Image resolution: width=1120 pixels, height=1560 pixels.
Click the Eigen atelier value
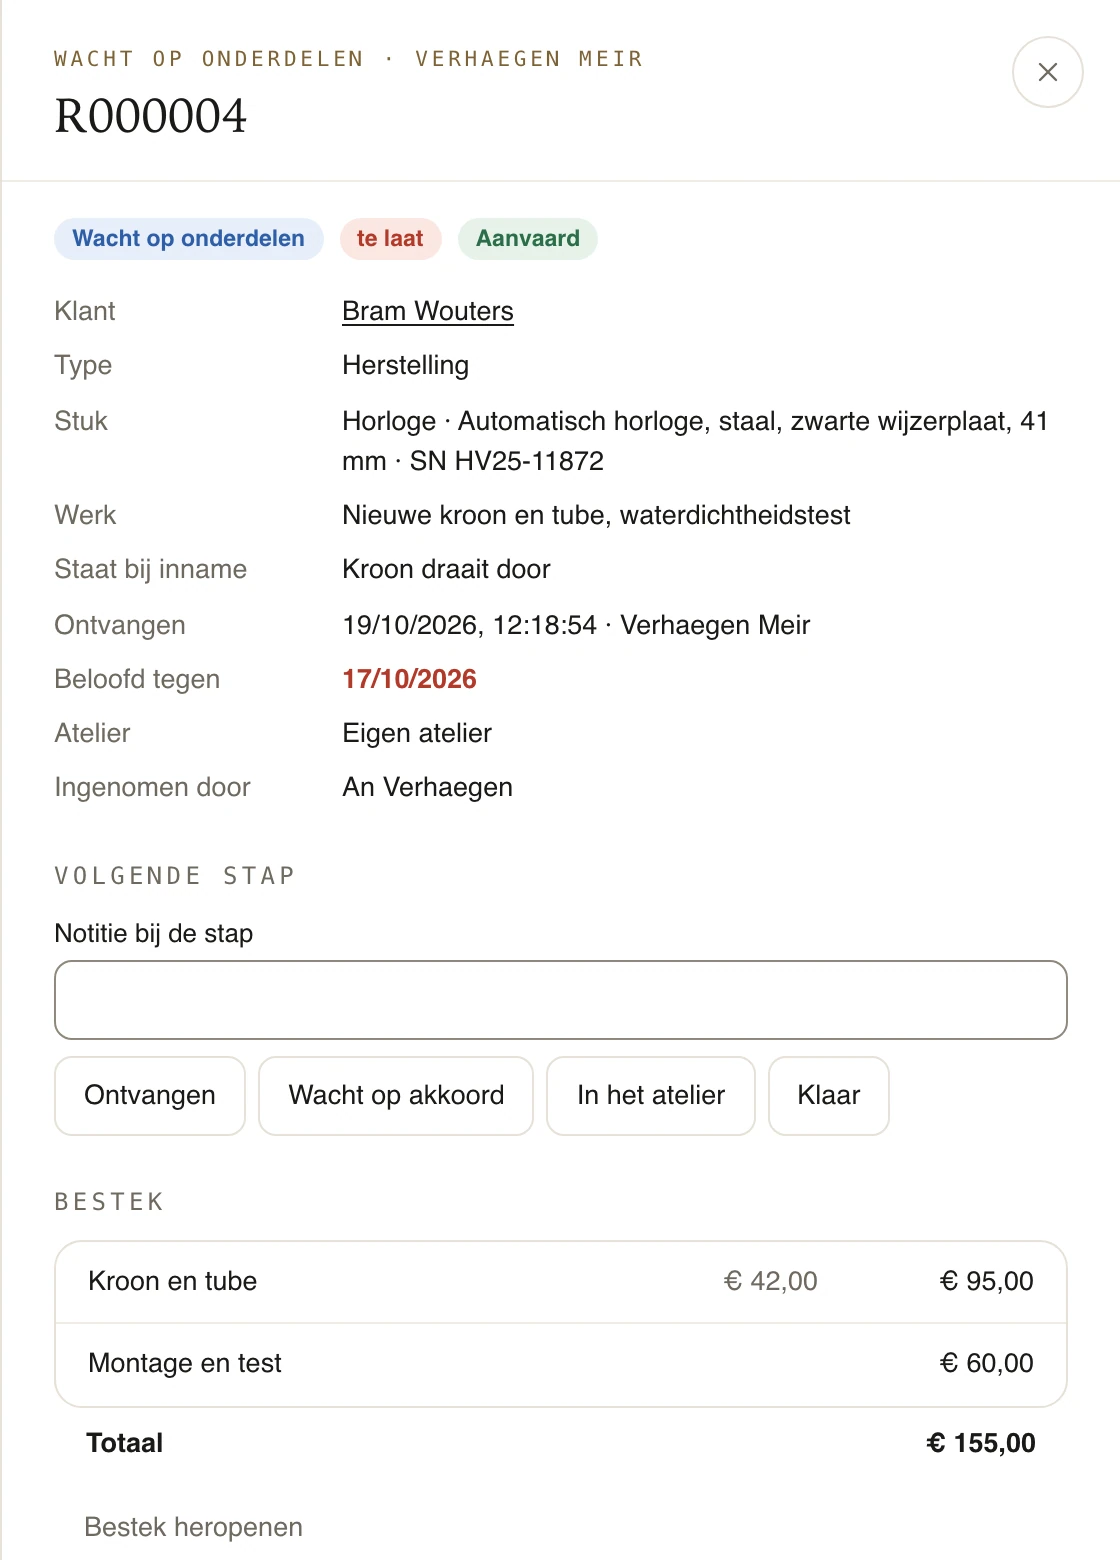click(417, 733)
